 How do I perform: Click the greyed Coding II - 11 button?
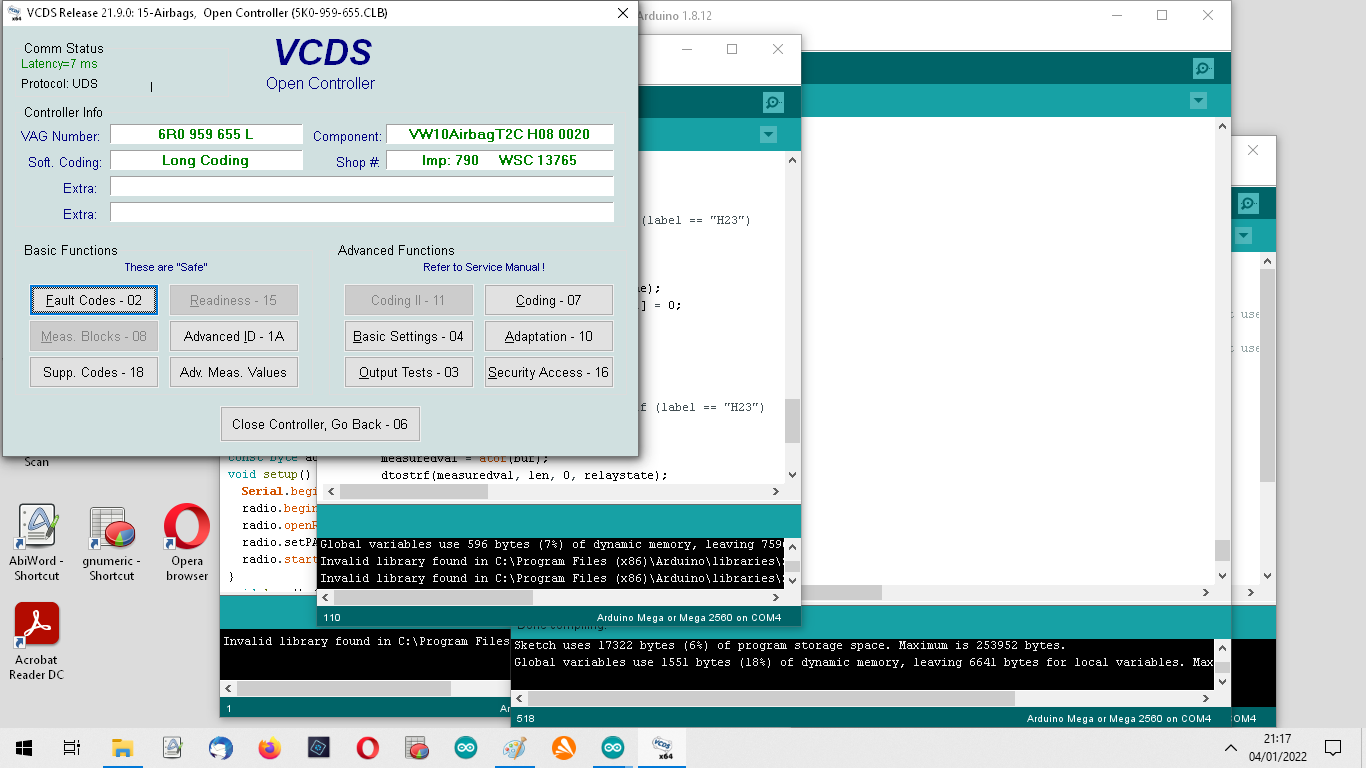(x=409, y=300)
